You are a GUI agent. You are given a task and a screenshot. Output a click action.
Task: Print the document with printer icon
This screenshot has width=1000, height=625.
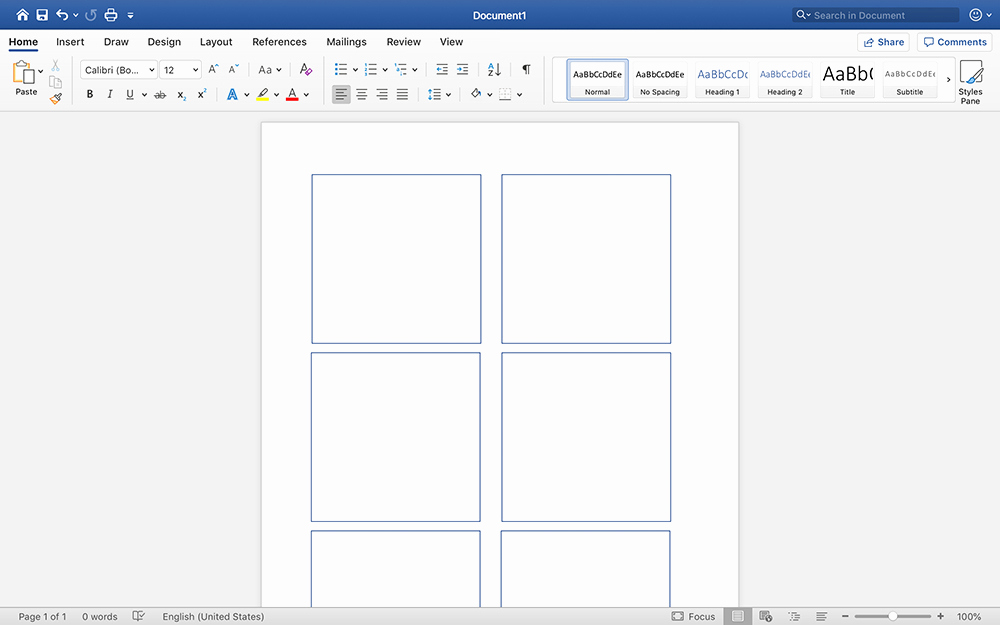coord(111,15)
